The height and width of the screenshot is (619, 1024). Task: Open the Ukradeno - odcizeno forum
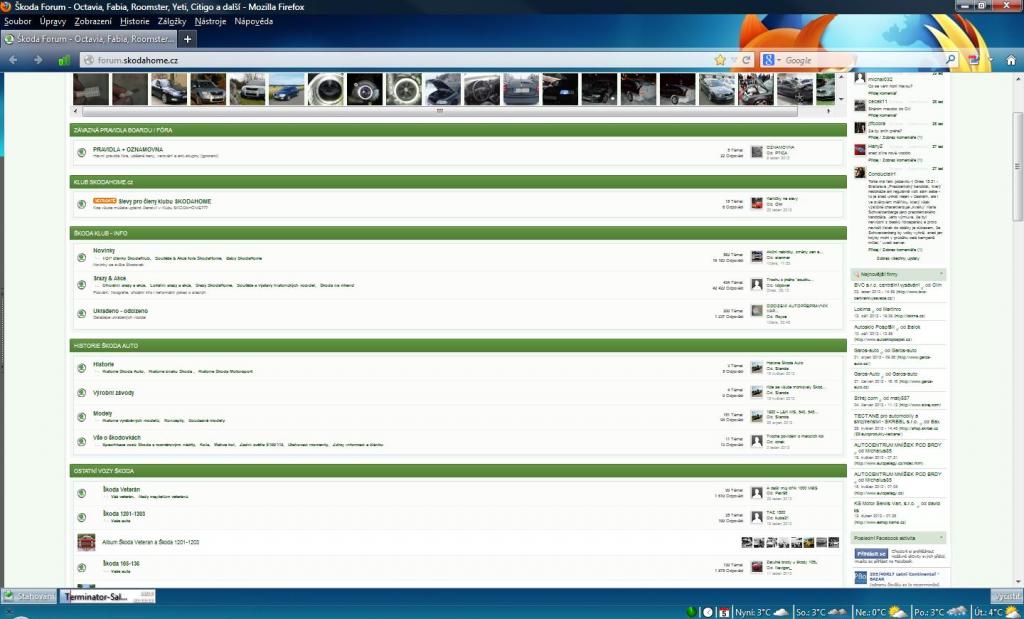coord(120,311)
